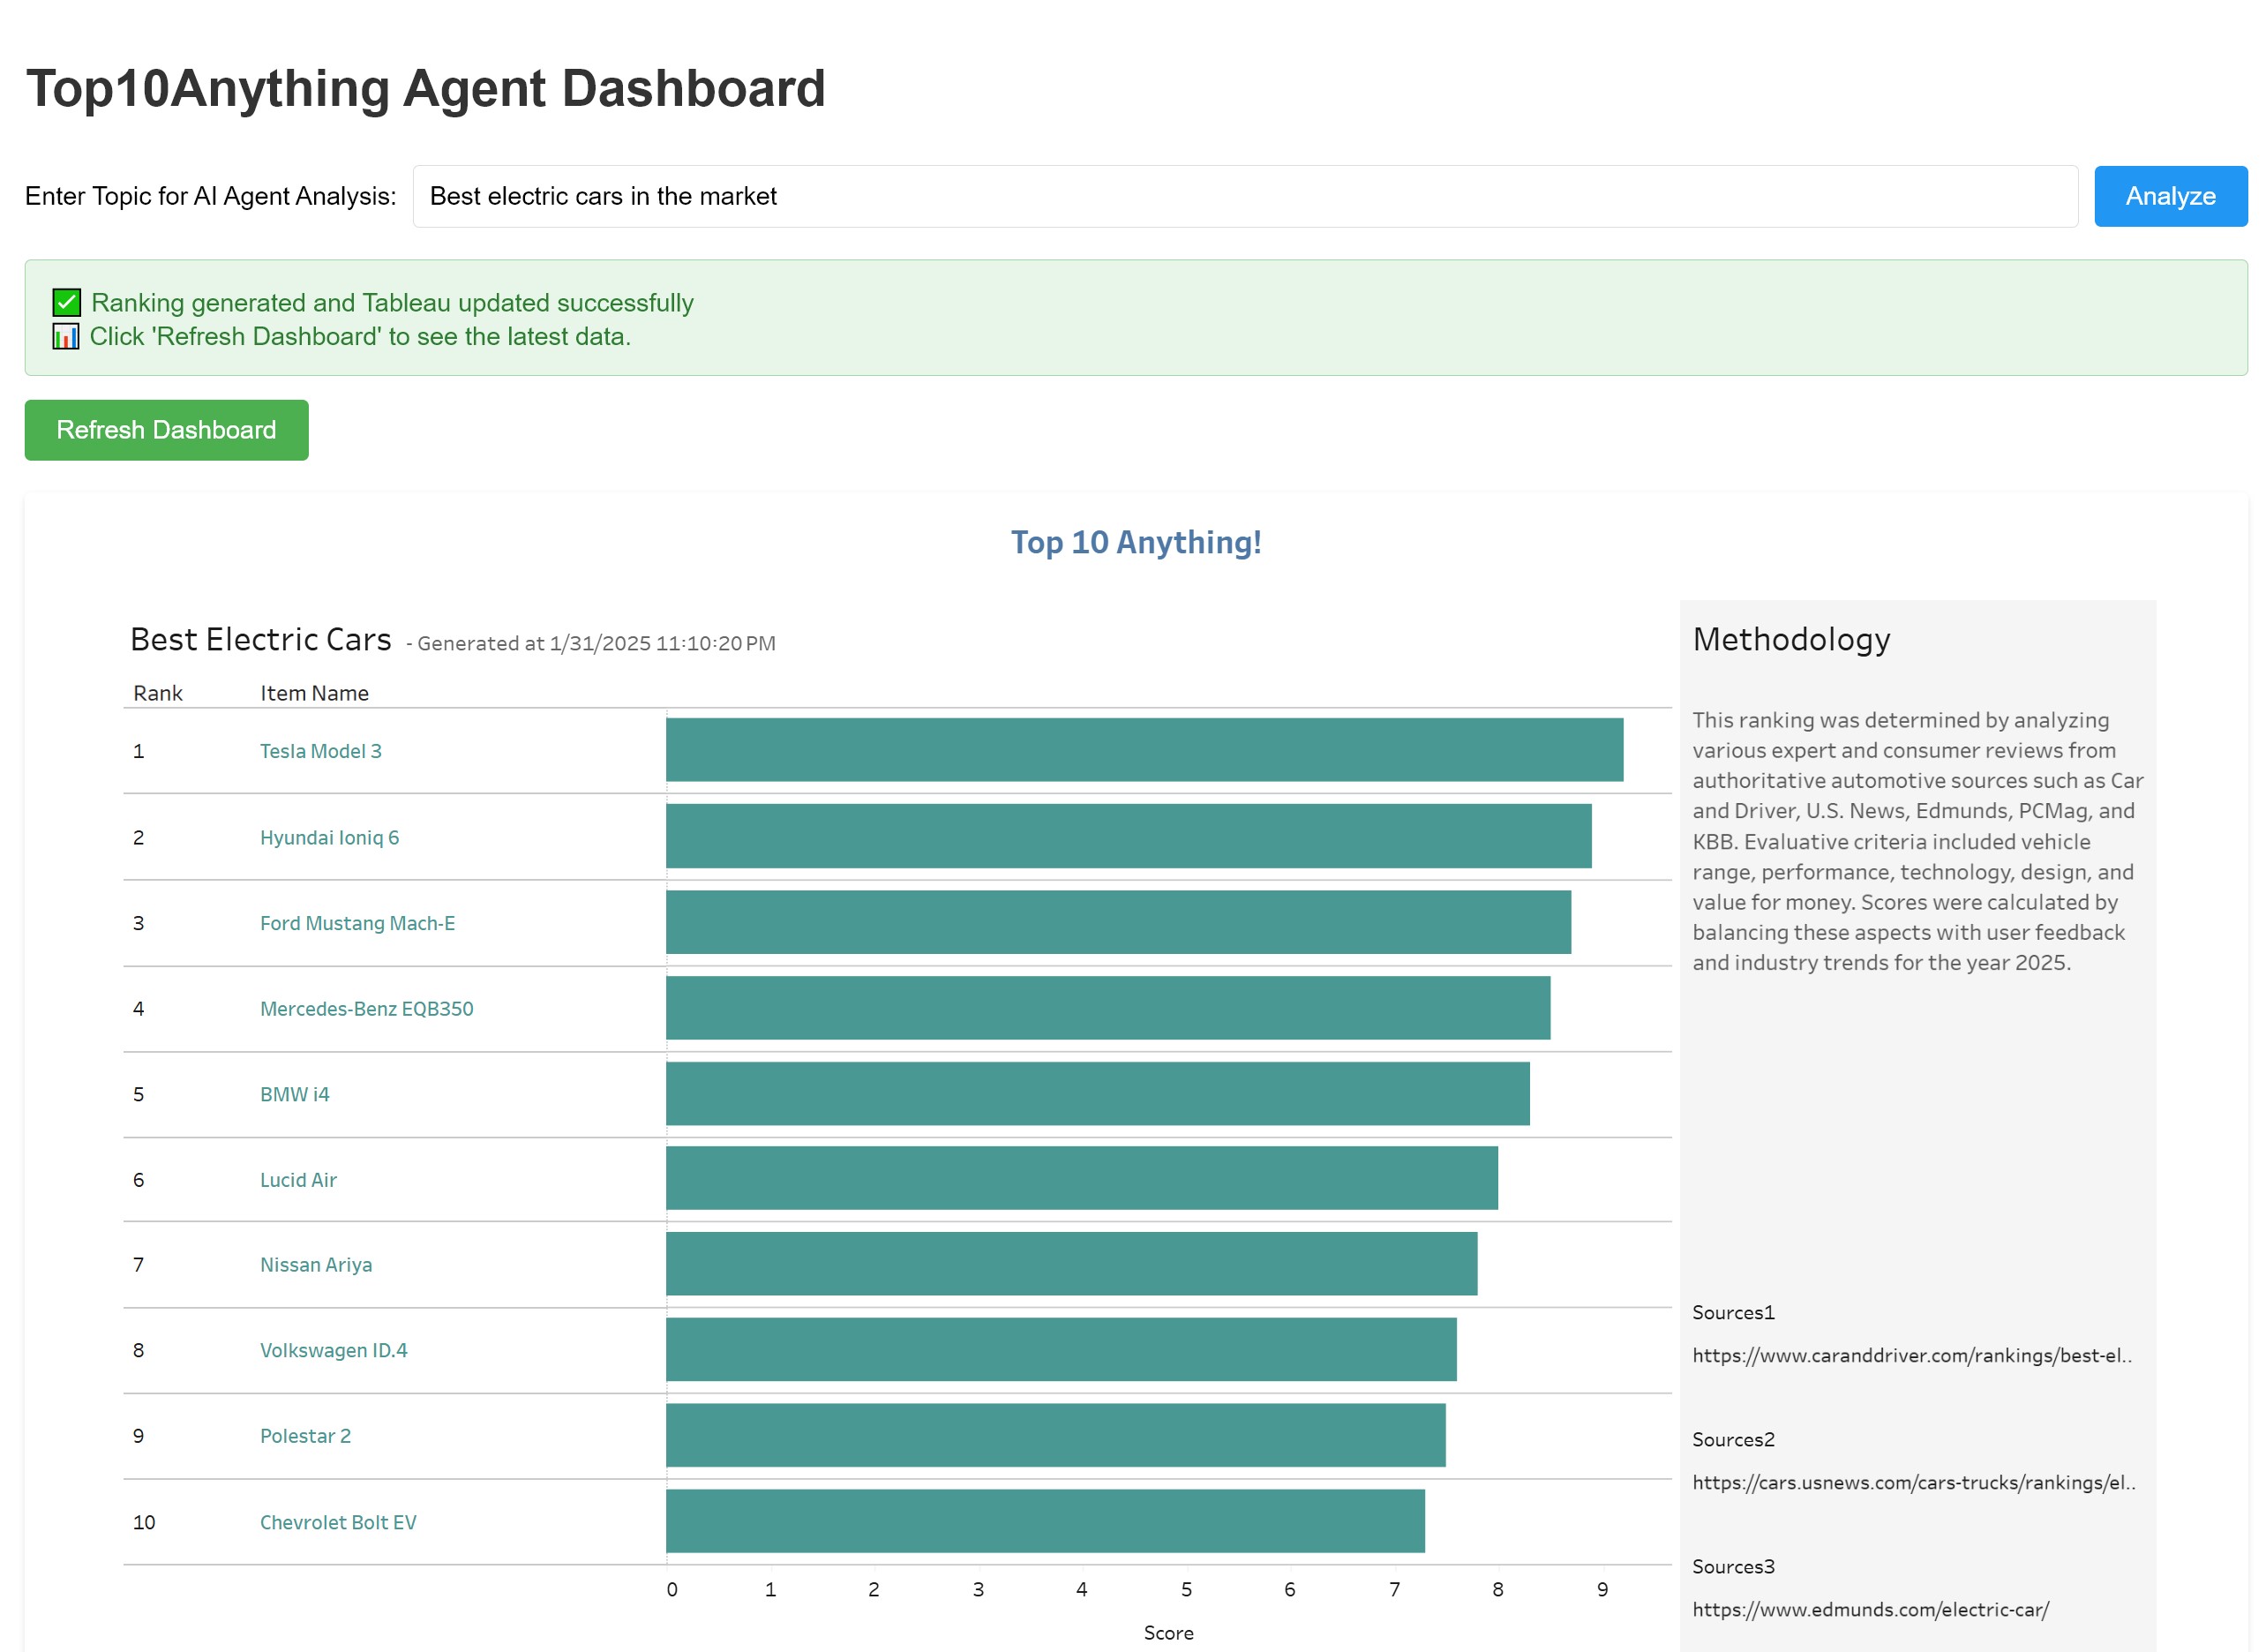Click the Top 10 Anything! dashboard title
2266x1652 pixels.
pos(1135,542)
